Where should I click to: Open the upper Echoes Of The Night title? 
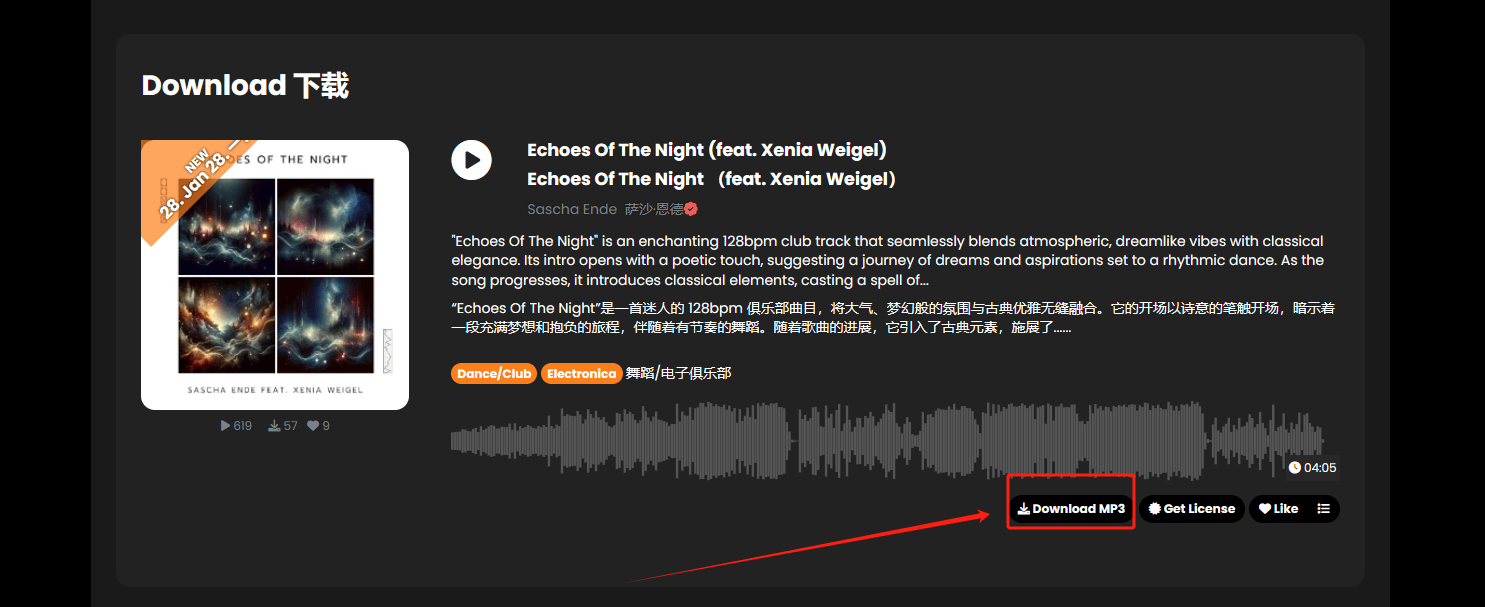[x=707, y=150]
